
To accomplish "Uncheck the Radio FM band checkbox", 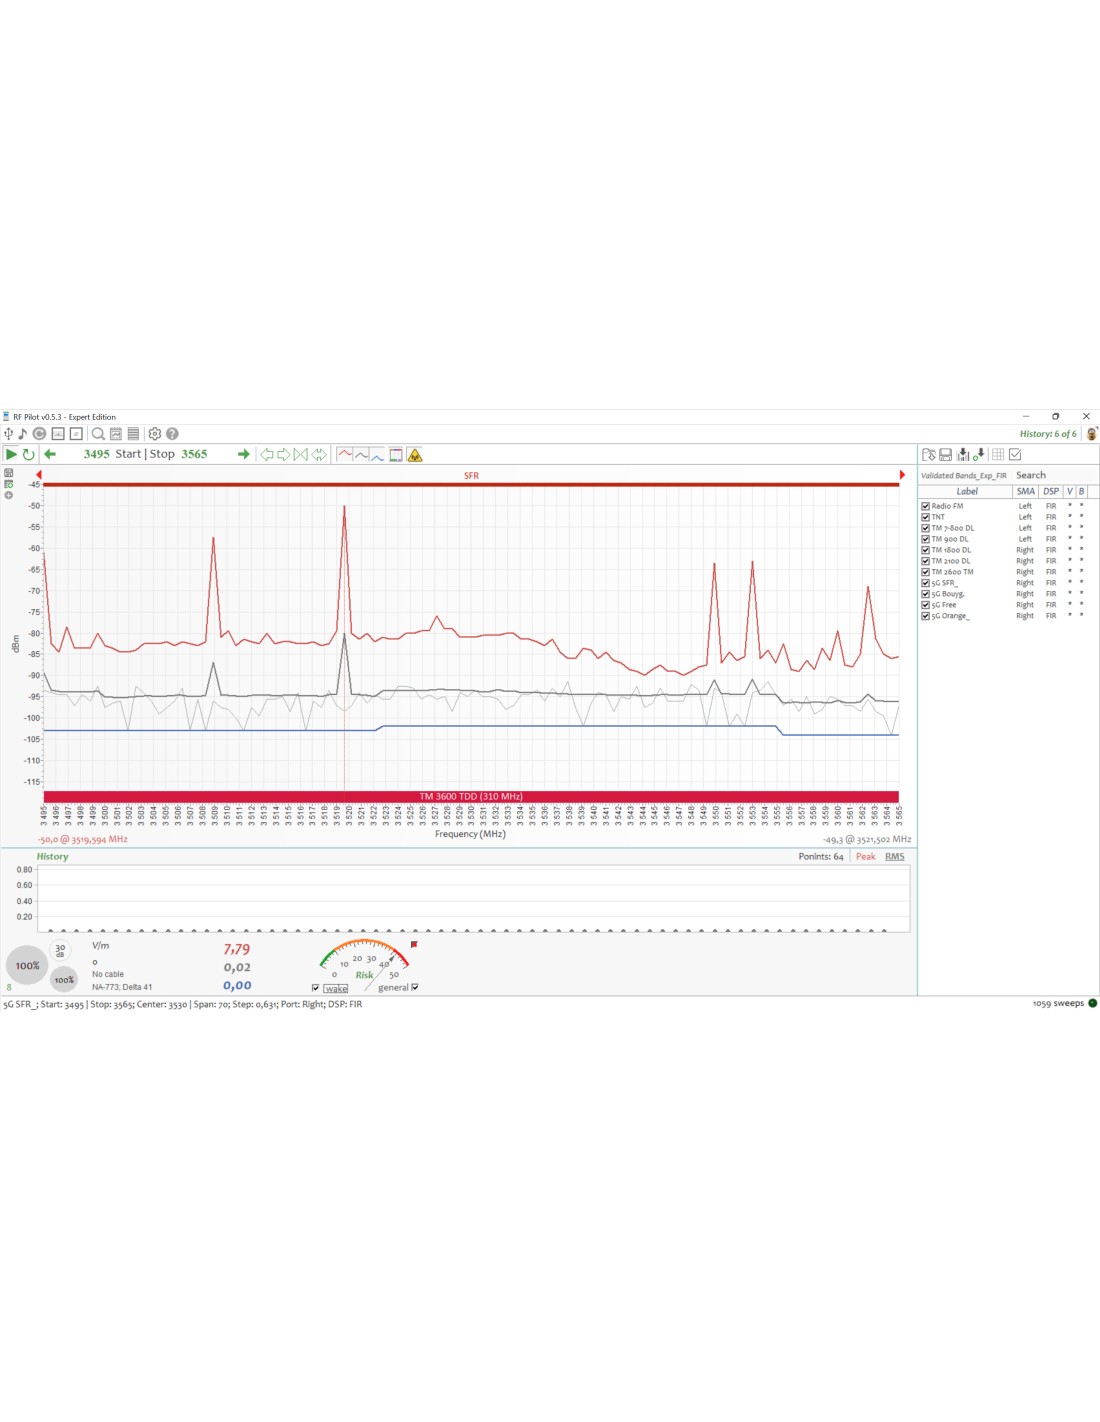I will click(x=925, y=506).
